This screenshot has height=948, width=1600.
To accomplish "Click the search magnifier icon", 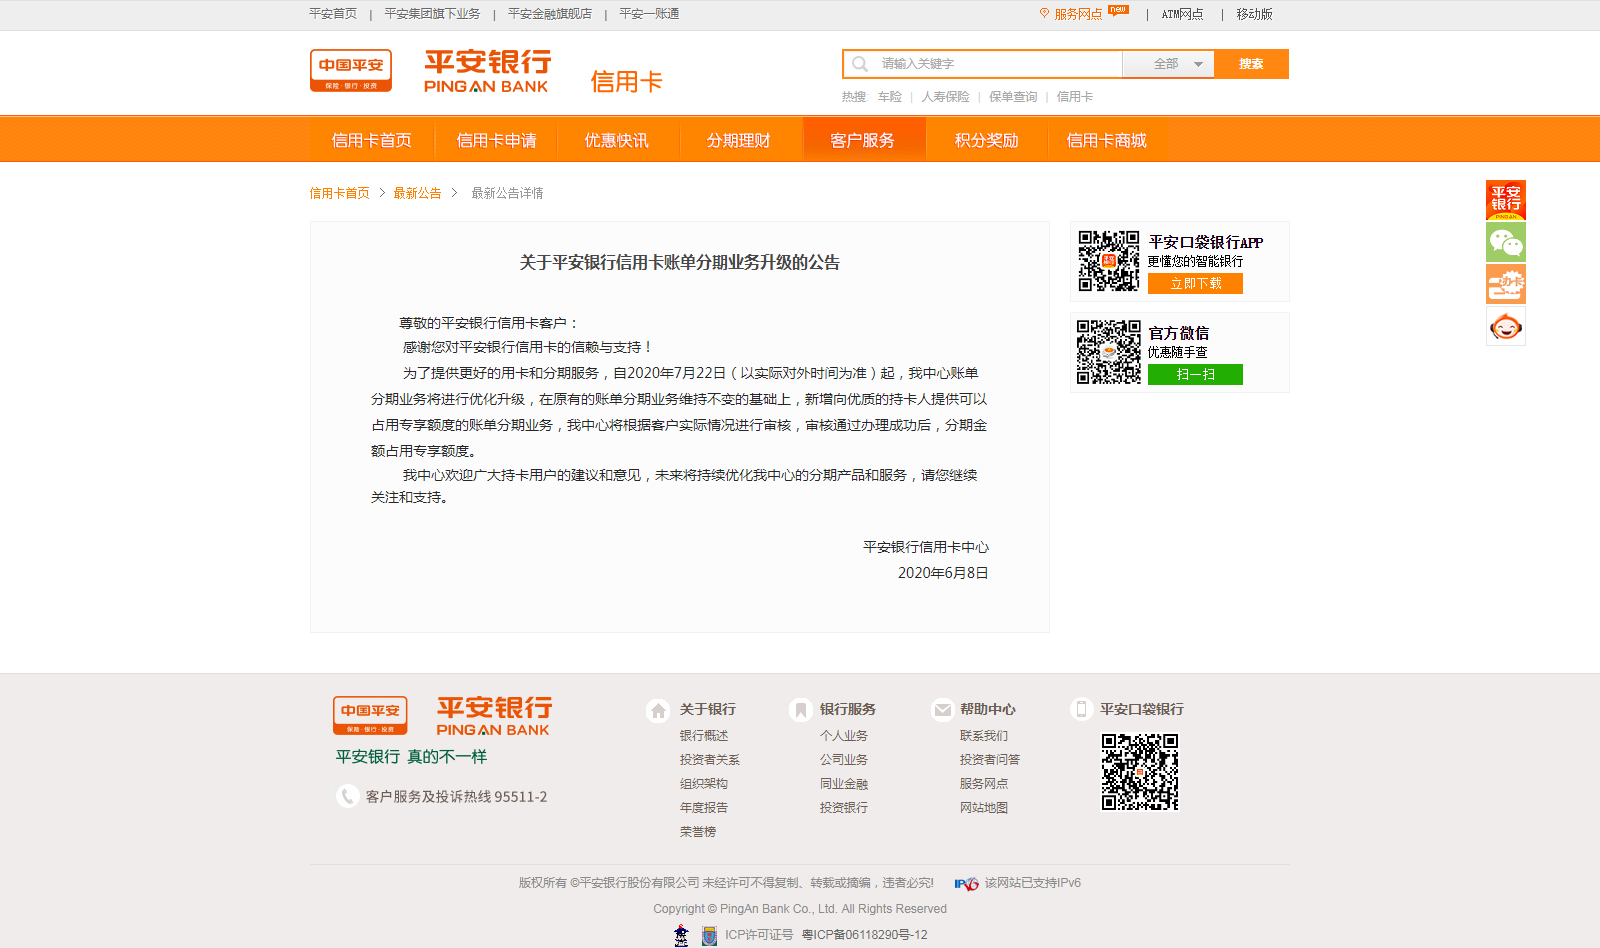I will point(860,64).
